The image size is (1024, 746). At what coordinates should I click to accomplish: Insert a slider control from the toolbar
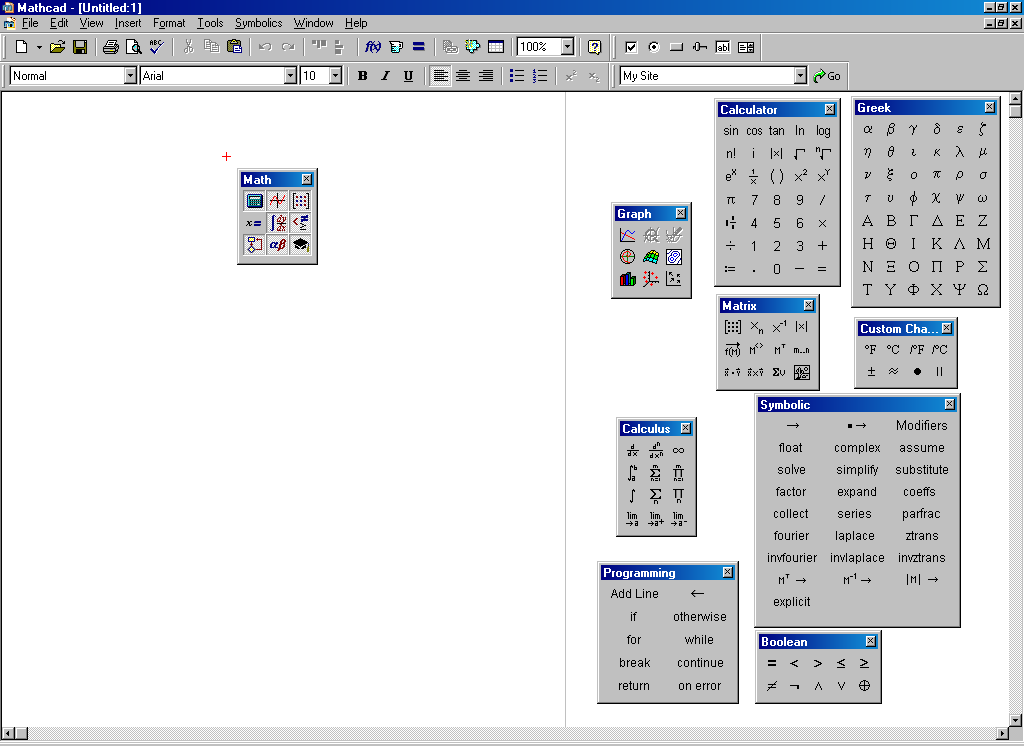pos(700,47)
